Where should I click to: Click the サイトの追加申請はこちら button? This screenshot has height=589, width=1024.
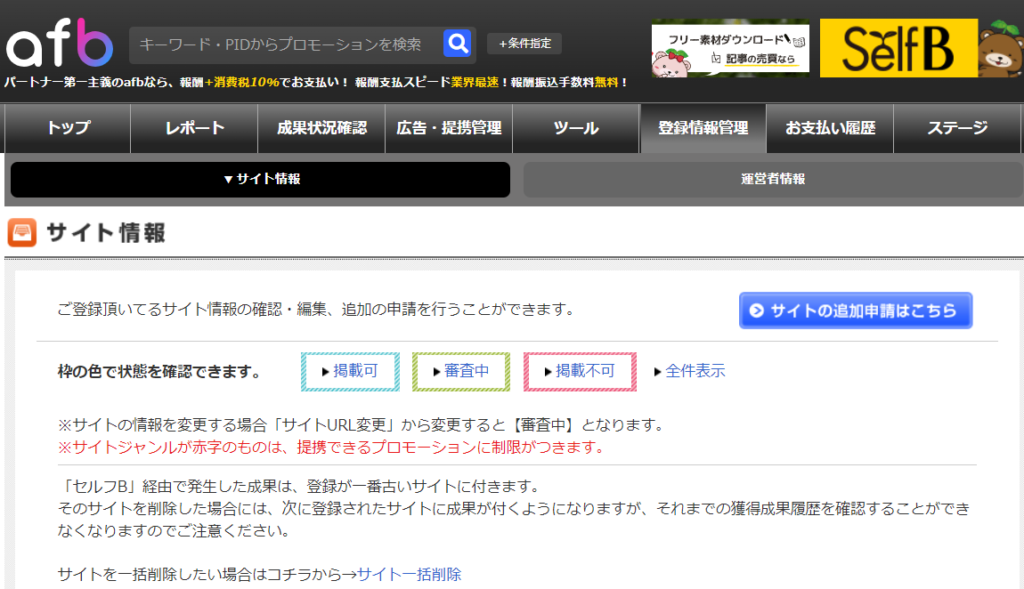[x=856, y=310]
